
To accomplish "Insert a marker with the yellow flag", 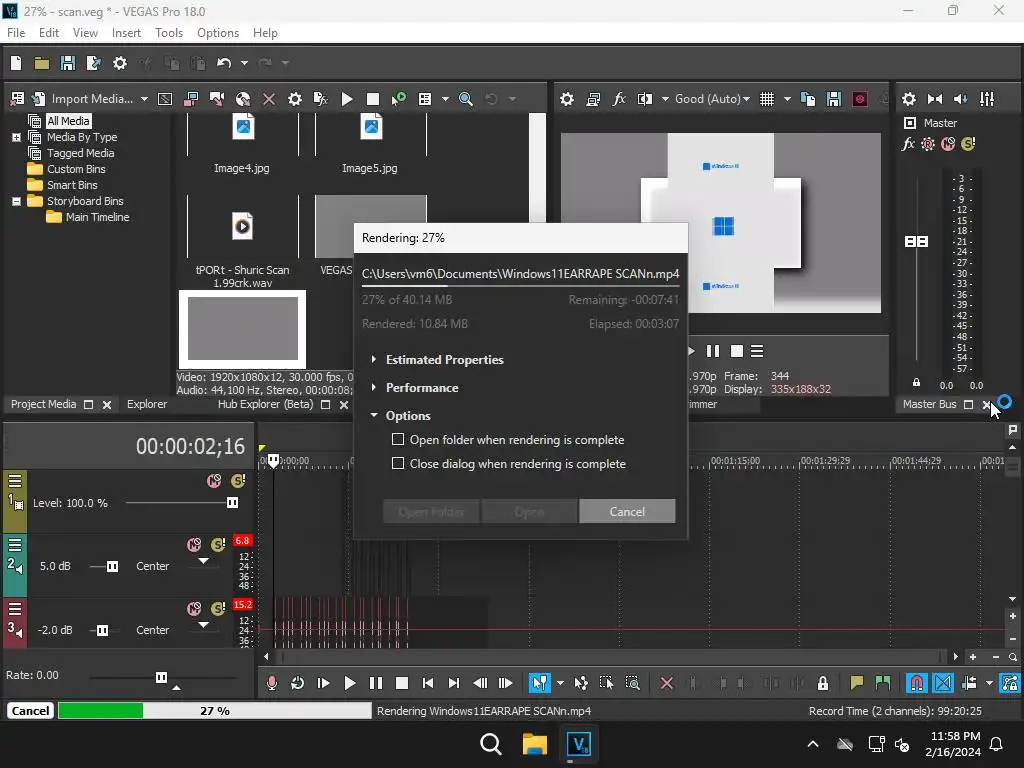I will [x=856, y=683].
